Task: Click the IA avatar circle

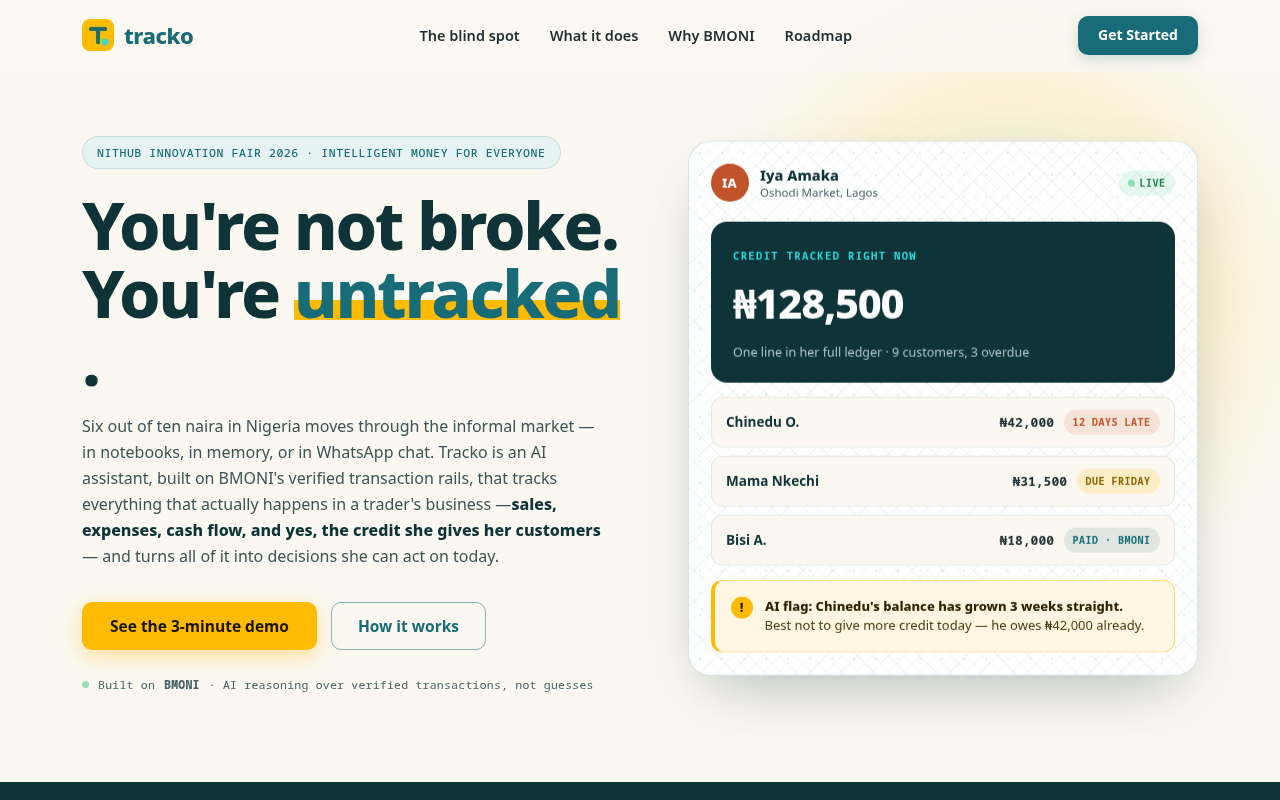Action: coord(730,183)
